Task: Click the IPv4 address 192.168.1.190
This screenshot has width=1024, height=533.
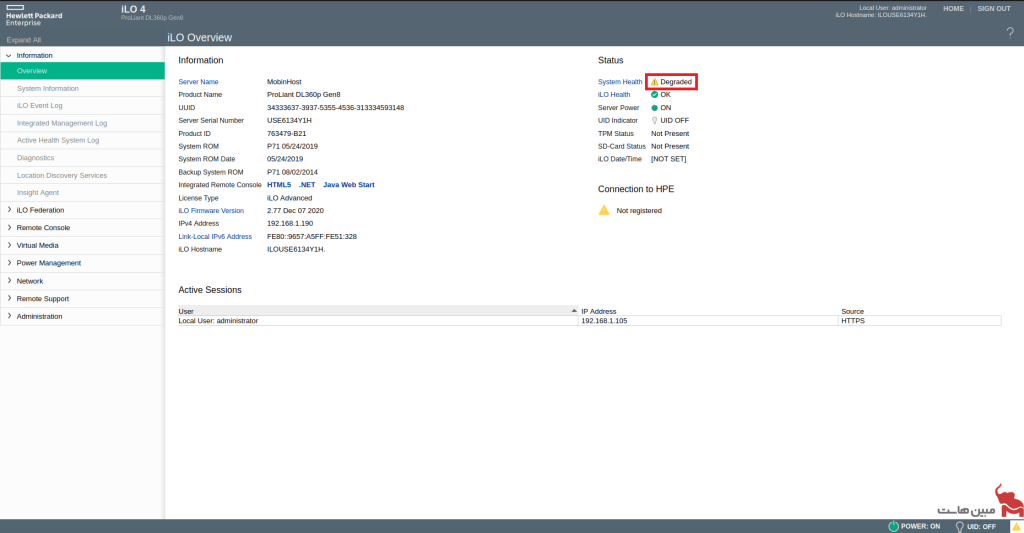Action: coord(290,223)
